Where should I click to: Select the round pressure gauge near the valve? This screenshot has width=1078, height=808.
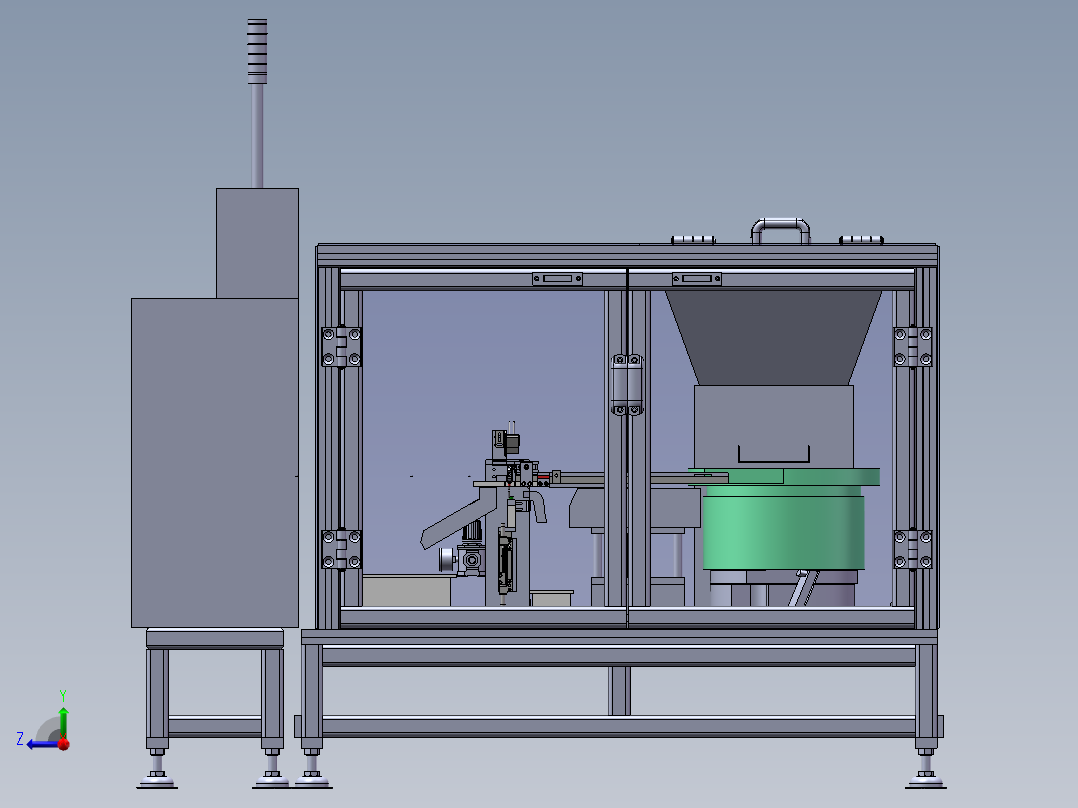tap(448, 559)
